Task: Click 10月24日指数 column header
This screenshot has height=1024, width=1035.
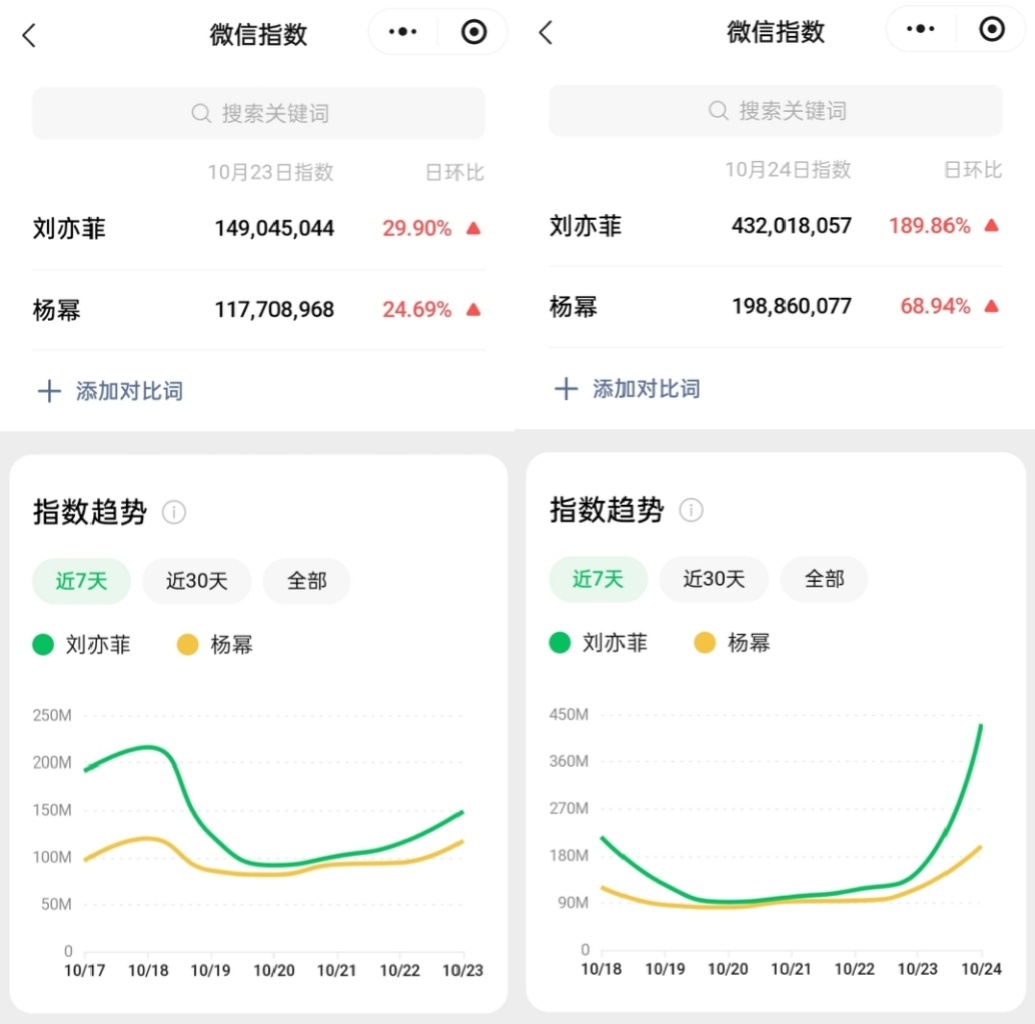Action: tap(788, 170)
